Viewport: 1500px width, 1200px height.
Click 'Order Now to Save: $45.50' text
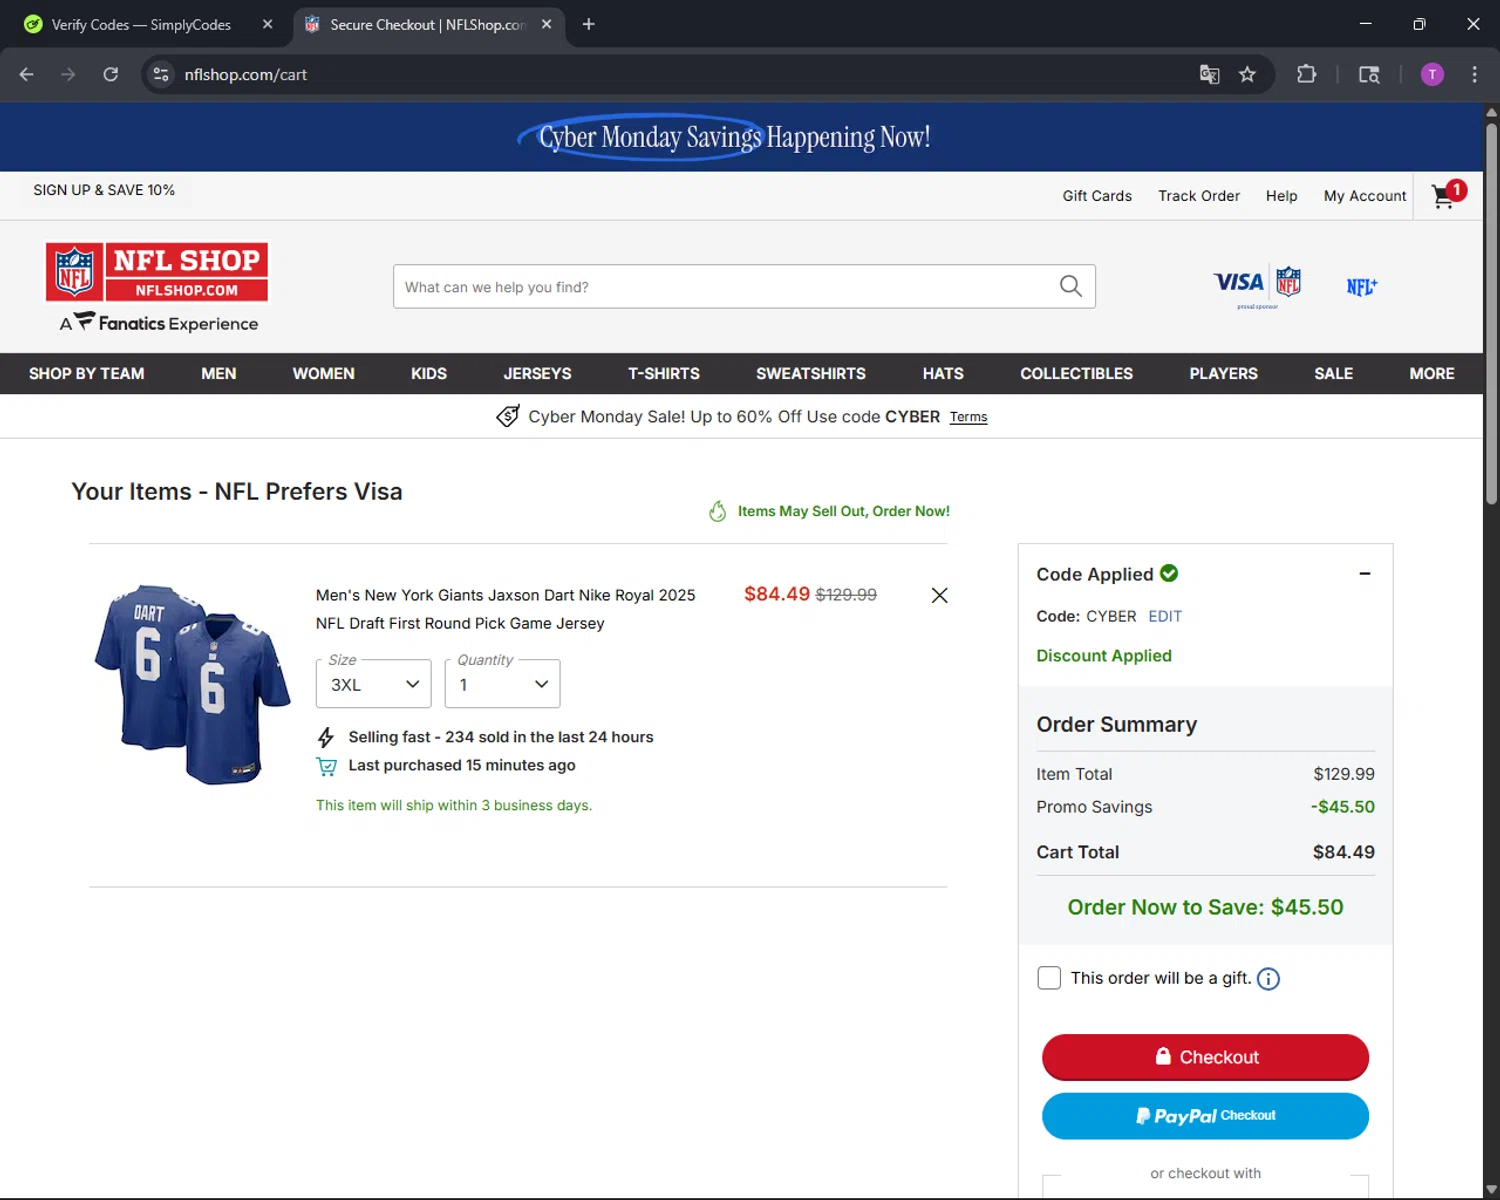click(x=1205, y=907)
